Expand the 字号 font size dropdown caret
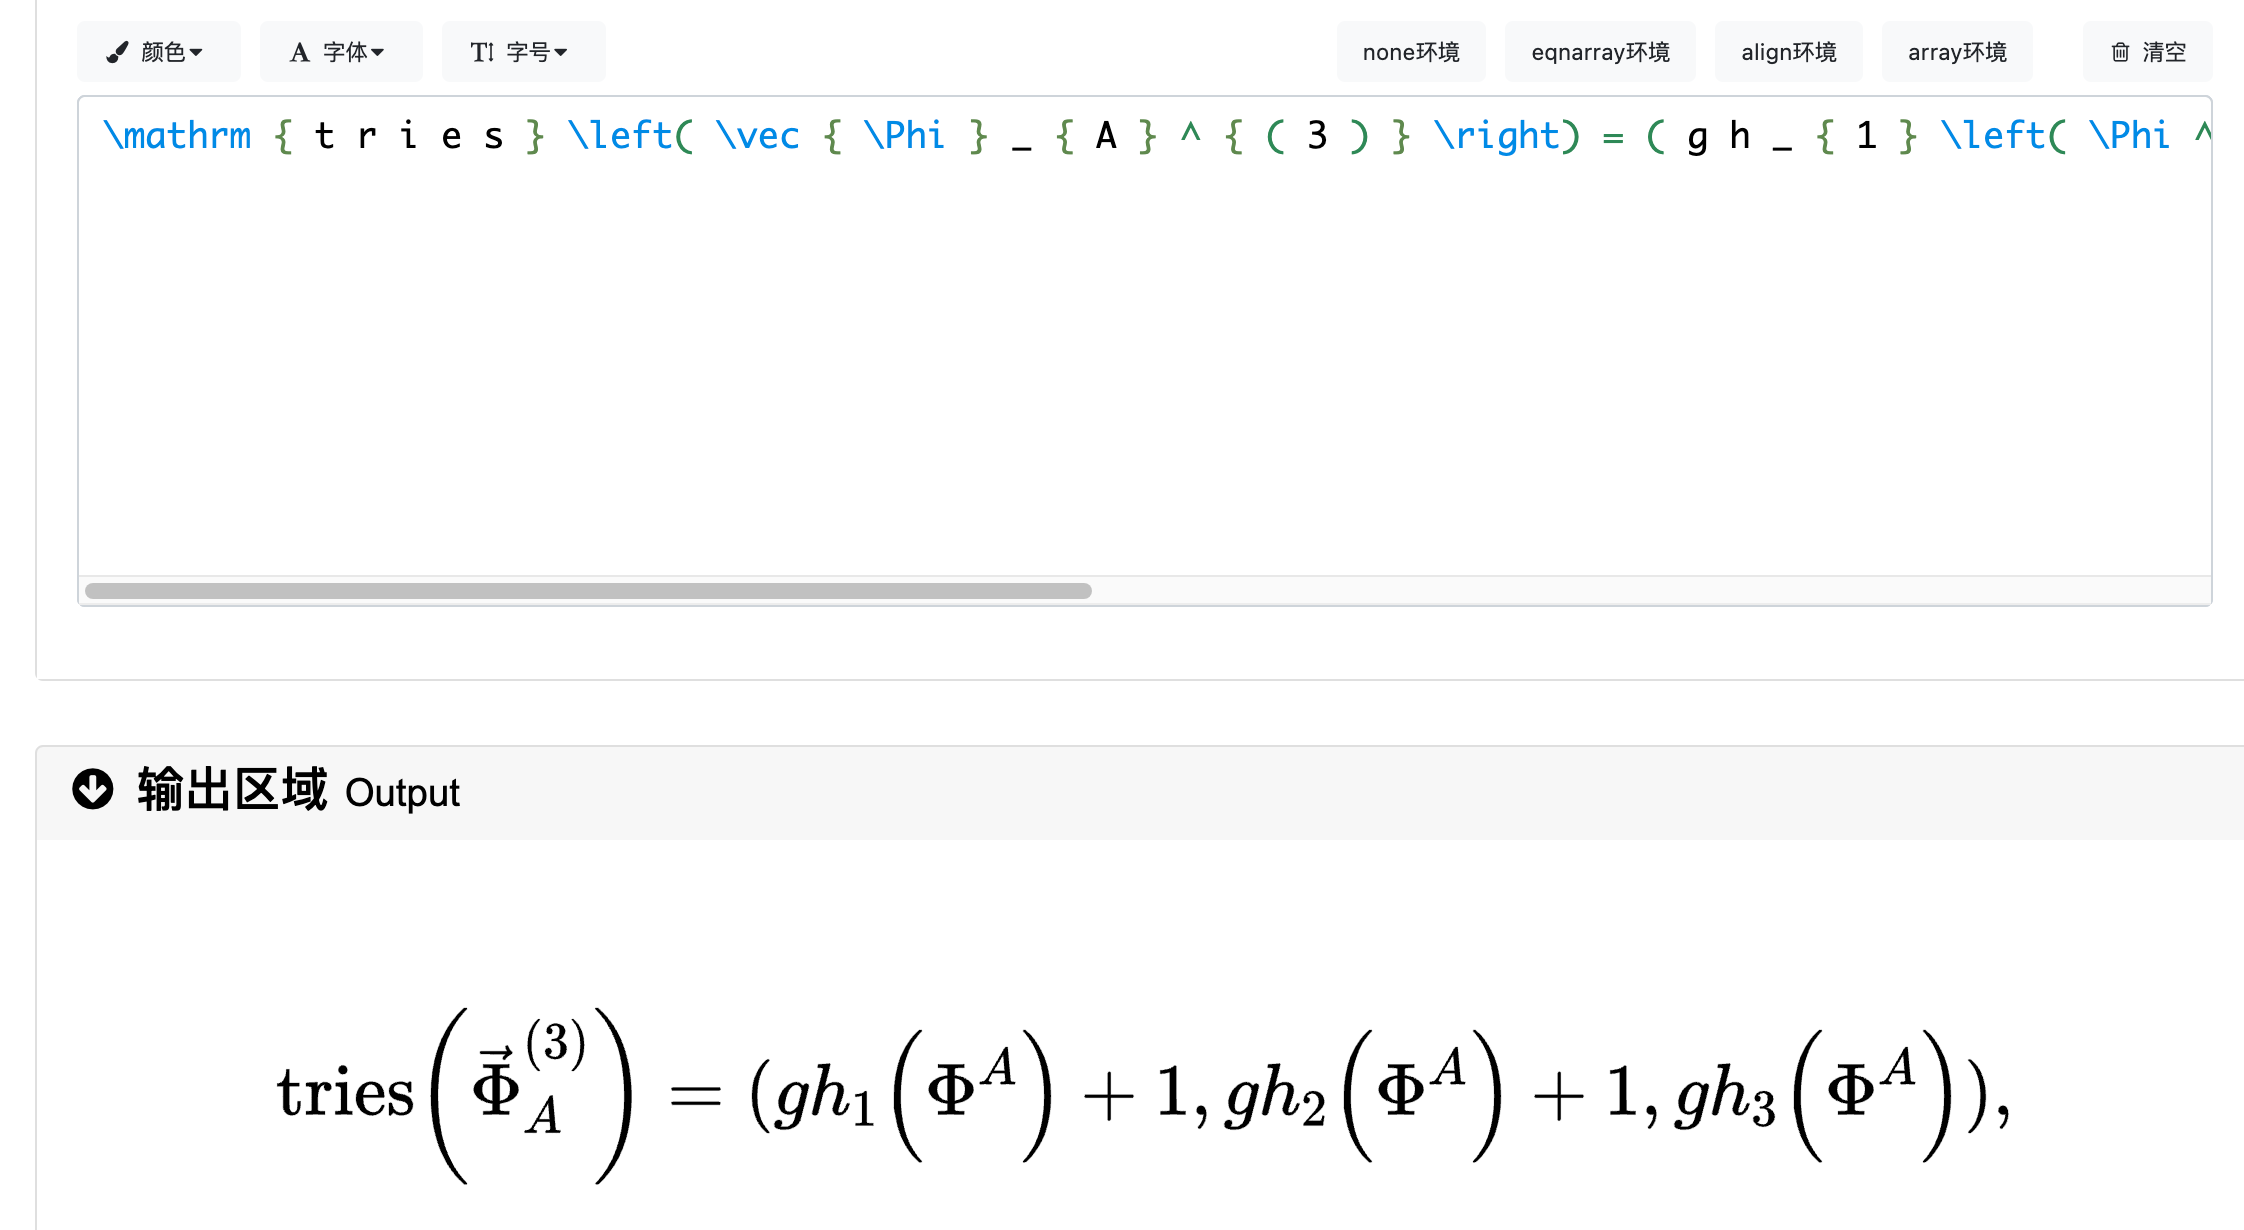Viewport: 2244px width, 1230px height. tap(561, 52)
